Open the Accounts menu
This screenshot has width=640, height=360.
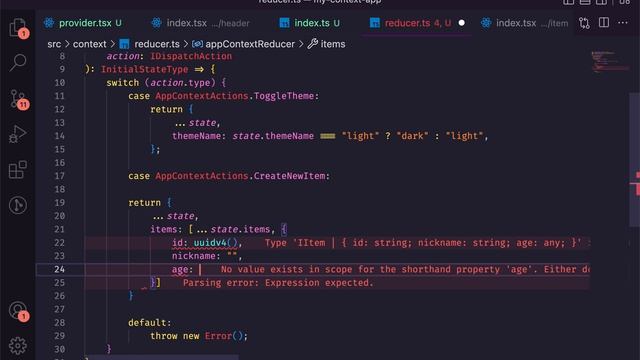coord(18,311)
